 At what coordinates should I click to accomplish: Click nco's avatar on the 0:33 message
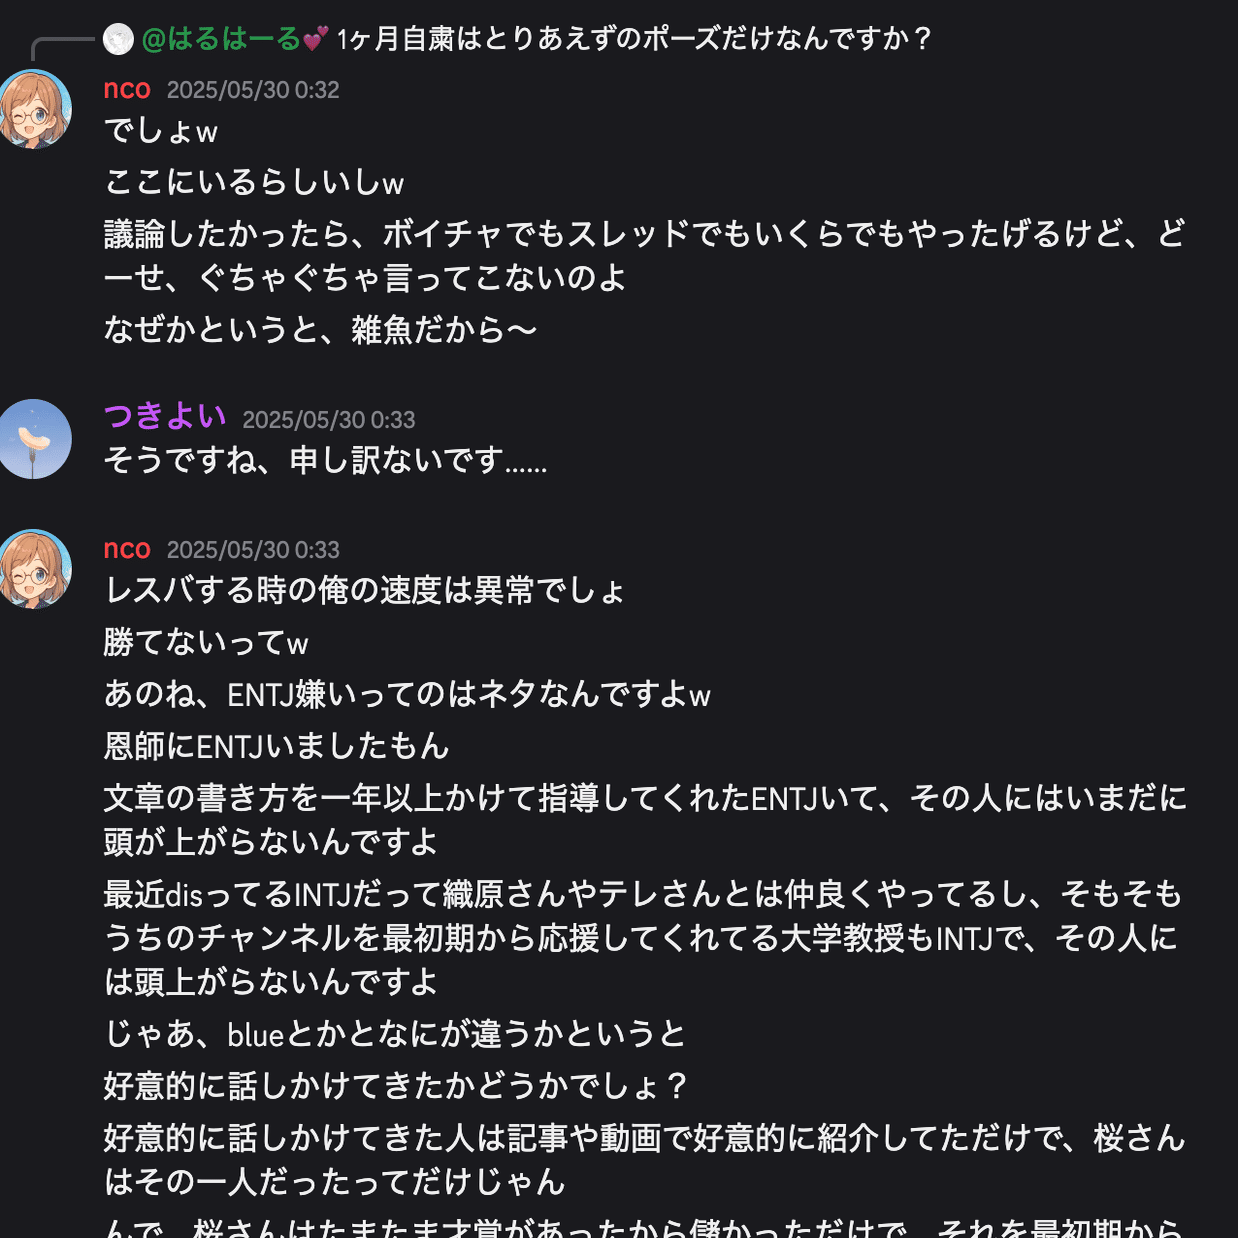click(x=35, y=569)
